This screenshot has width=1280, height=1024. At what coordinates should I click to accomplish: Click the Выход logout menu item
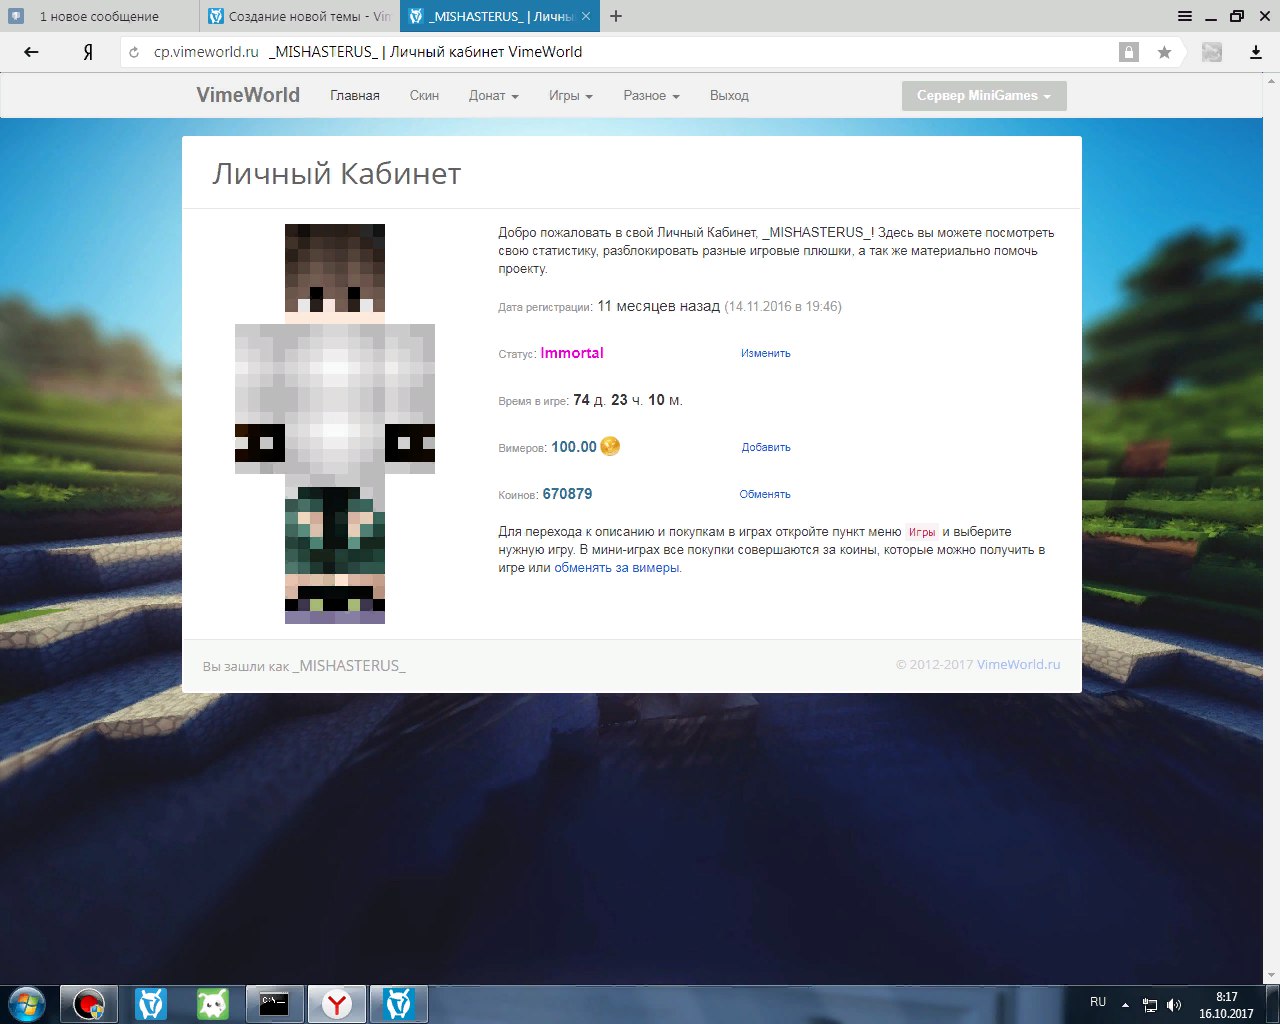click(729, 96)
